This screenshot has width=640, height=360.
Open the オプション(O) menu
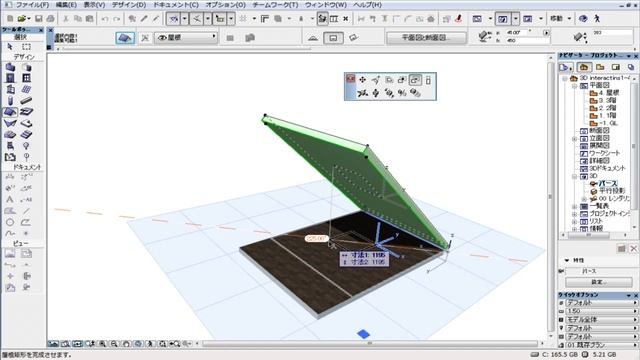(x=225, y=5)
